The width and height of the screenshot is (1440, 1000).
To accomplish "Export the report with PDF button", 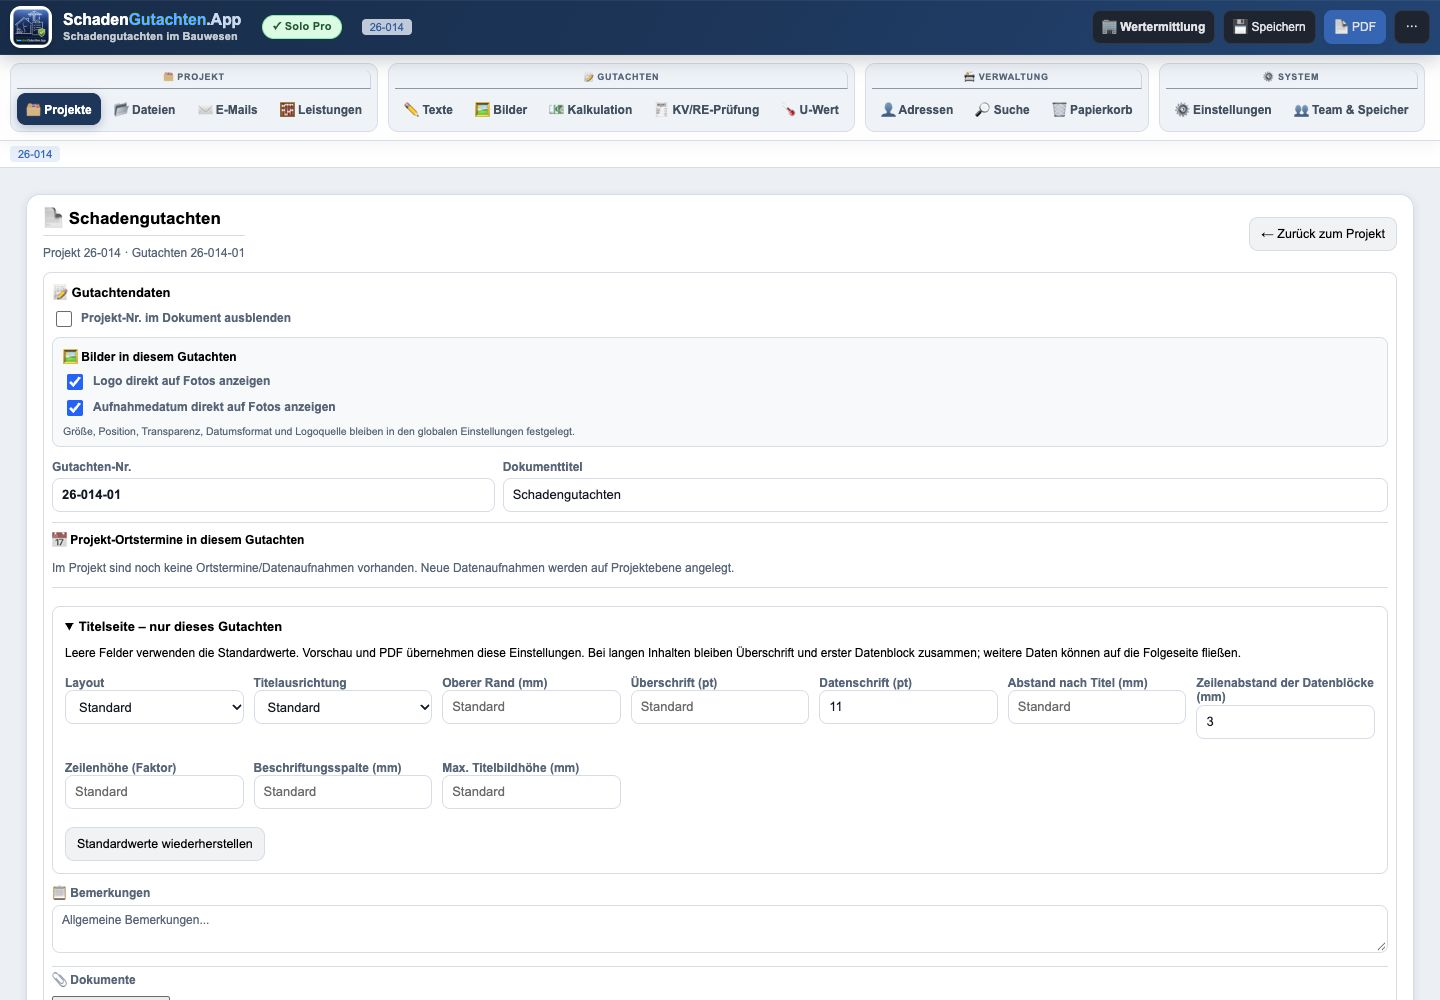I will [1355, 27].
